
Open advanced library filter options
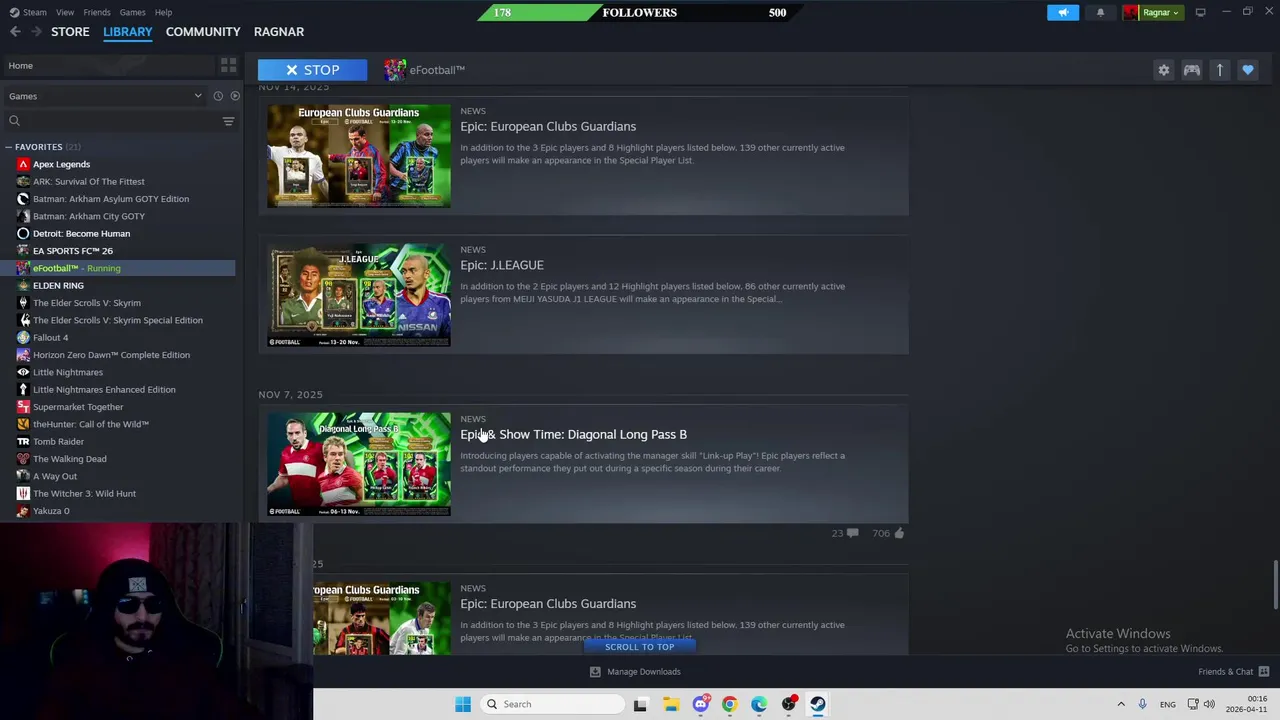[228, 121]
